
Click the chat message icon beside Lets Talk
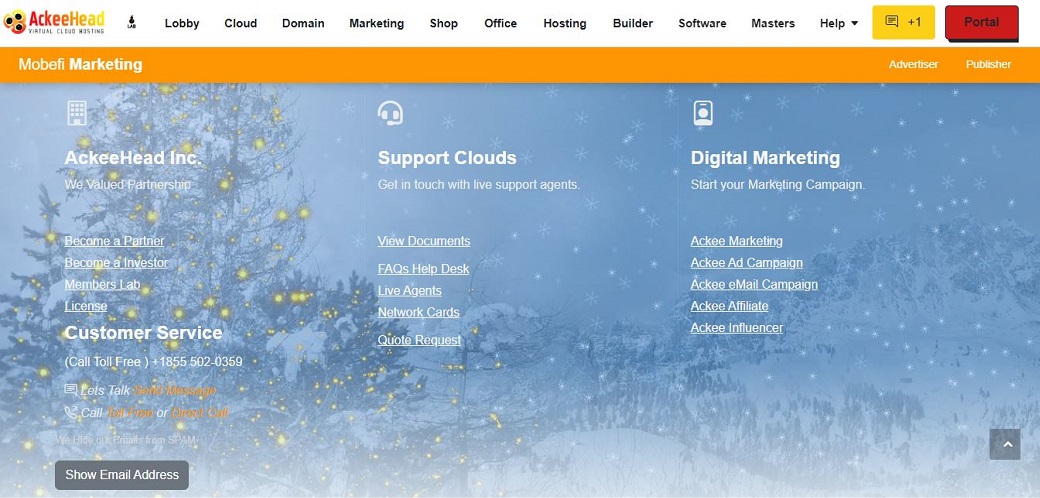(71, 390)
